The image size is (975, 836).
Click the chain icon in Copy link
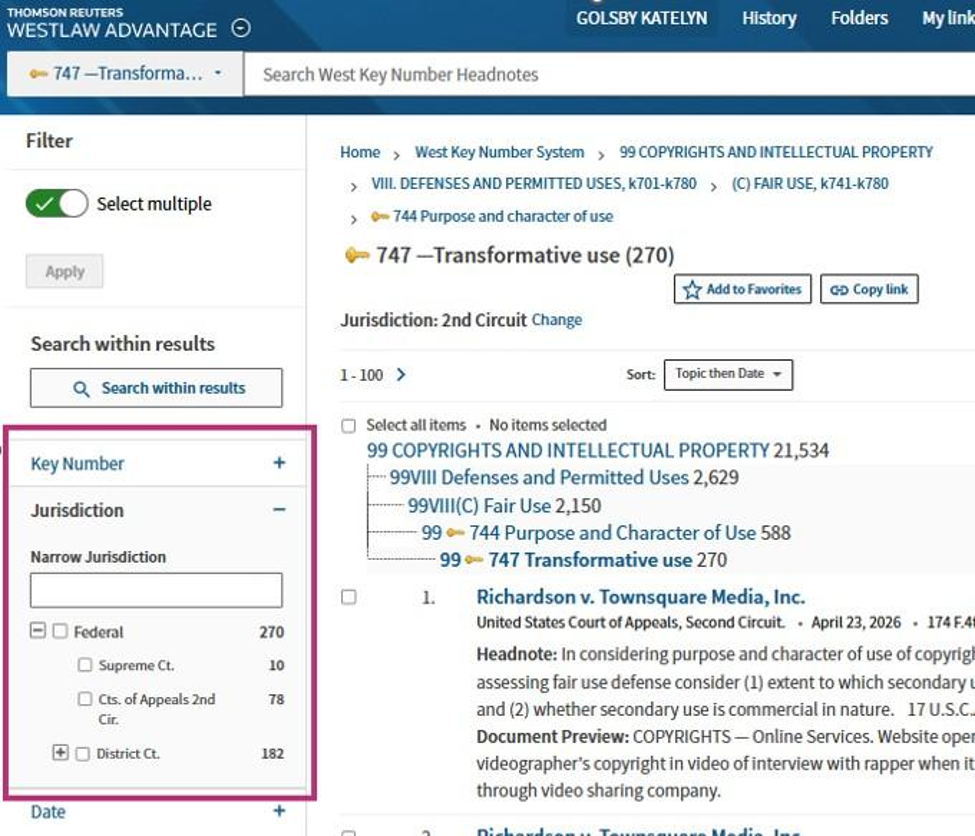tap(839, 290)
